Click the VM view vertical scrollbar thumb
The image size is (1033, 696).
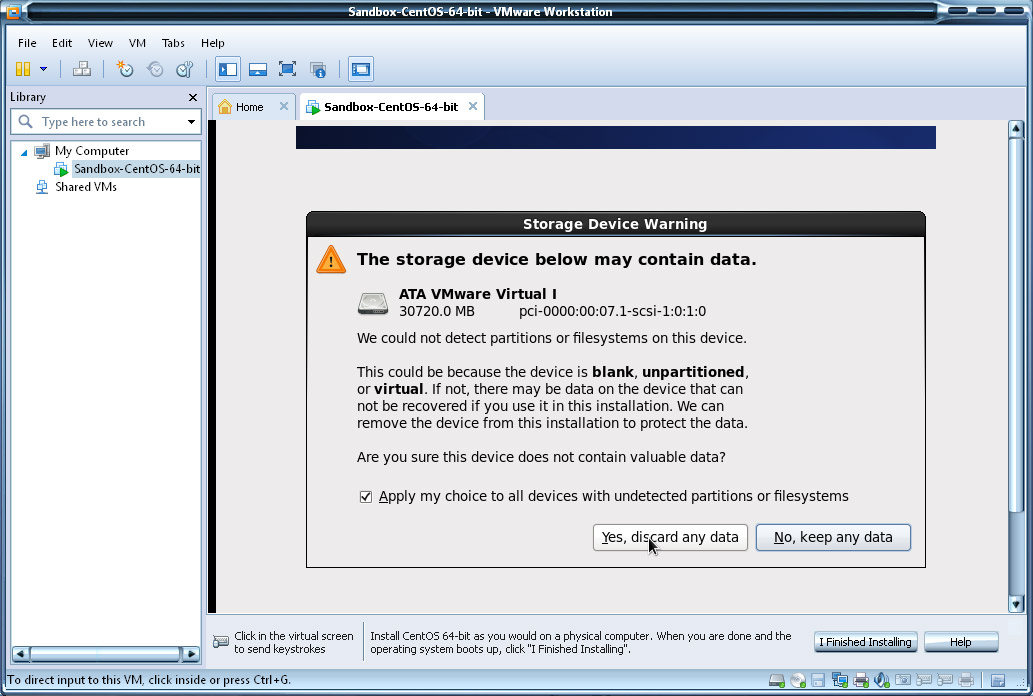click(x=1016, y=324)
